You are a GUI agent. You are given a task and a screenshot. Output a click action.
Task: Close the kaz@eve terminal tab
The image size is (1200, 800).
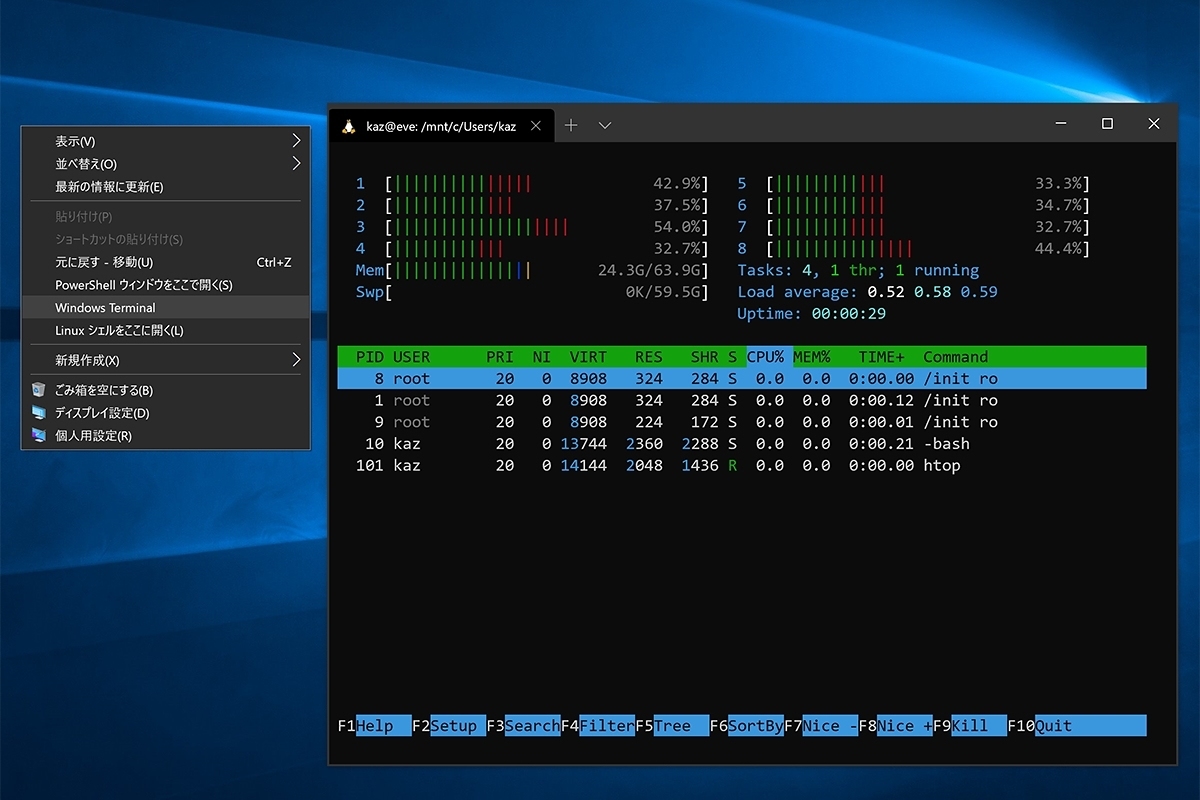tap(536, 126)
